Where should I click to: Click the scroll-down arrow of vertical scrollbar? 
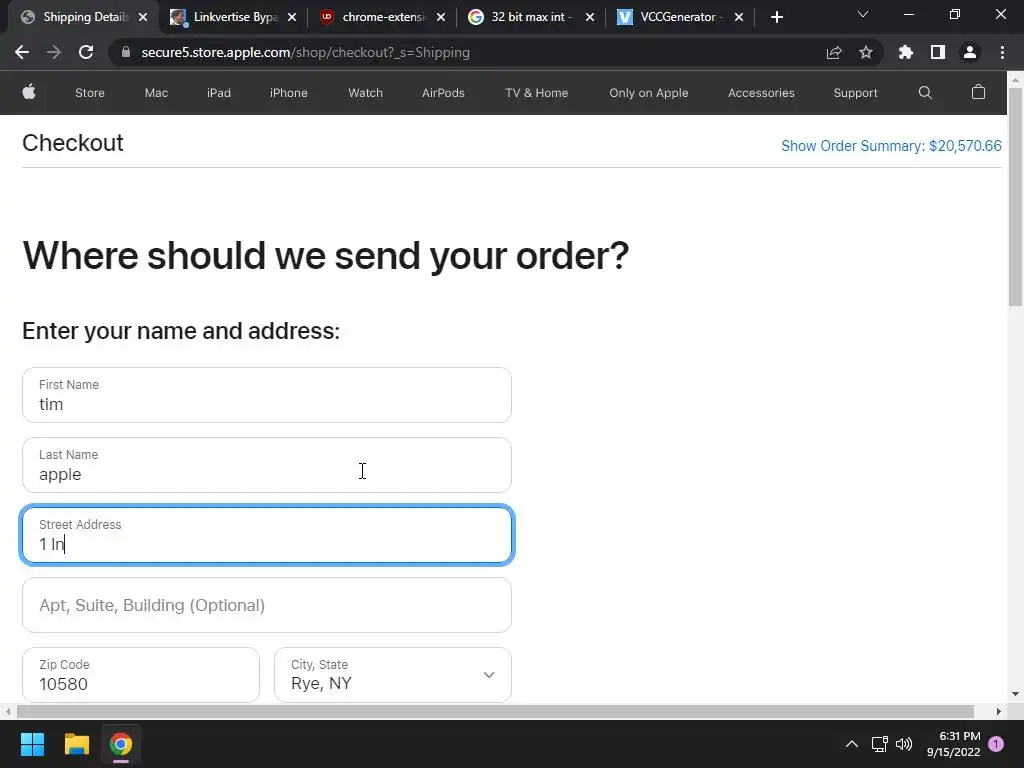[x=1016, y=694]
